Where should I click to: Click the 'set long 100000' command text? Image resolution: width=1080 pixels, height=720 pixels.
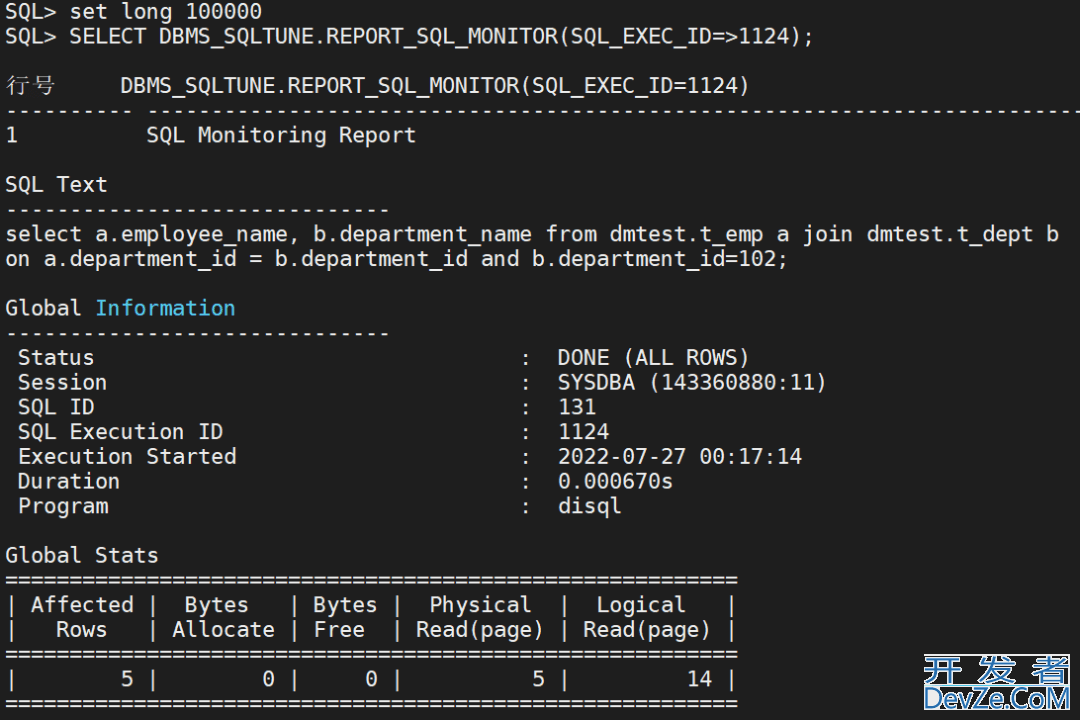tap(165, 12)
